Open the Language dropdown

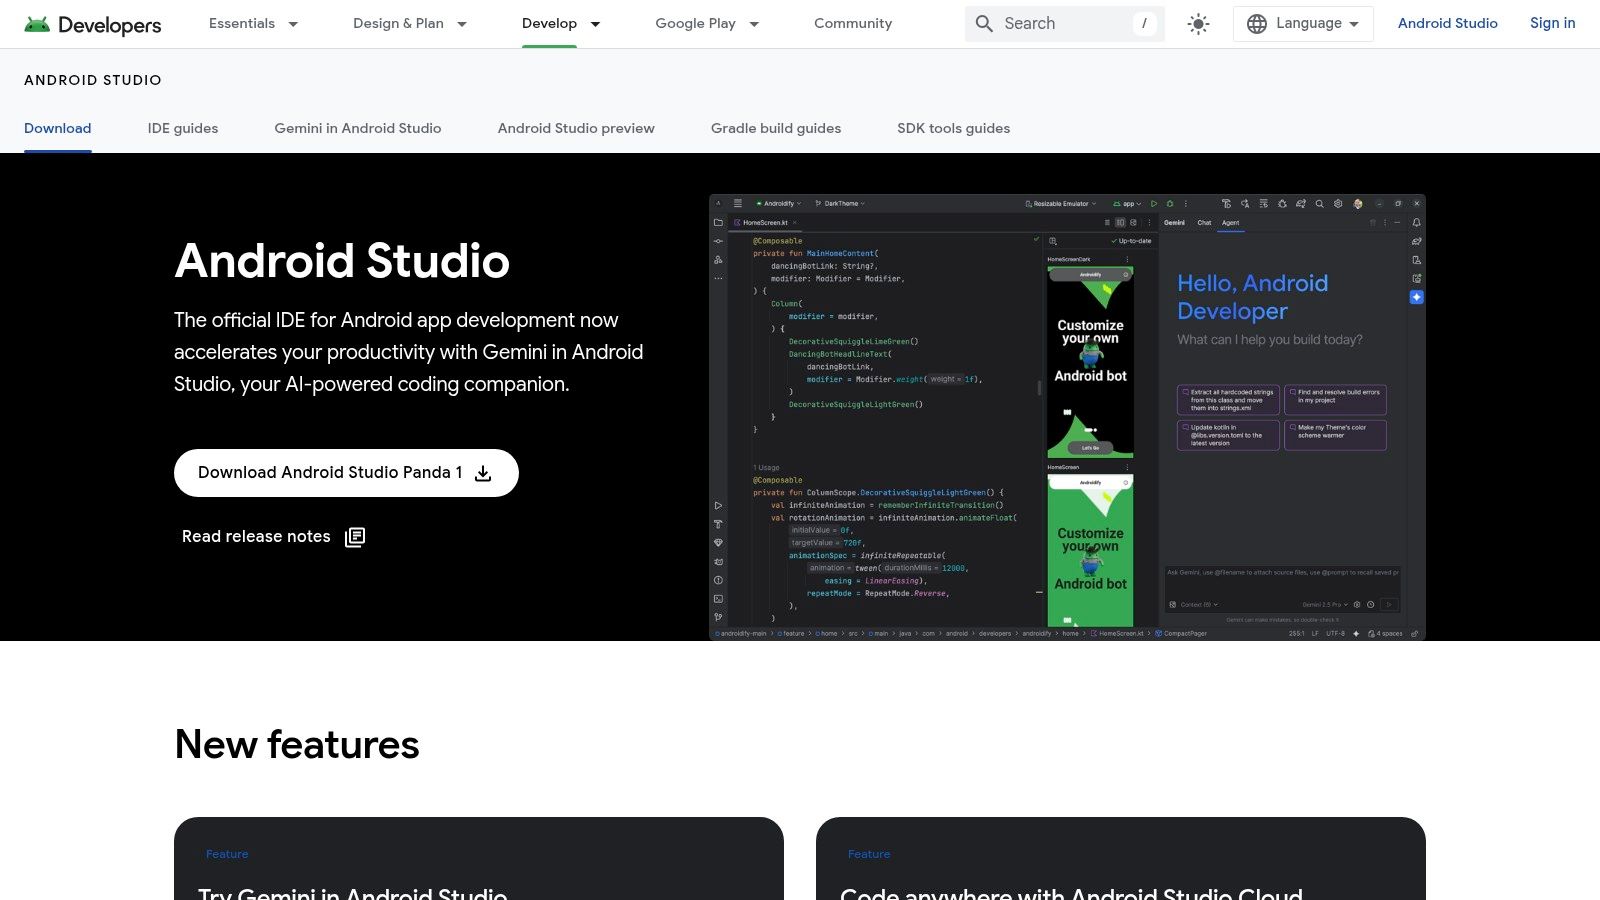[1303, 23]
